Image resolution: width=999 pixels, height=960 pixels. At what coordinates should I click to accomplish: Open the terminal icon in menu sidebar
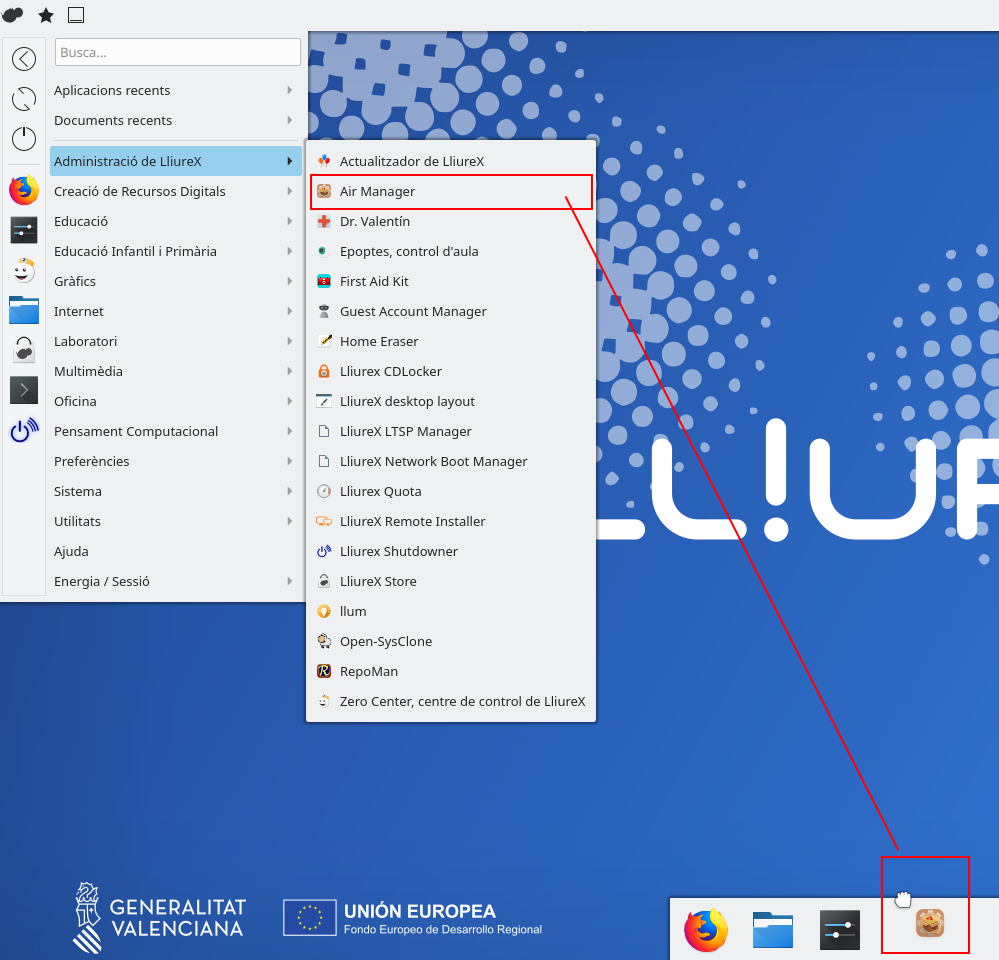[24, 390]
